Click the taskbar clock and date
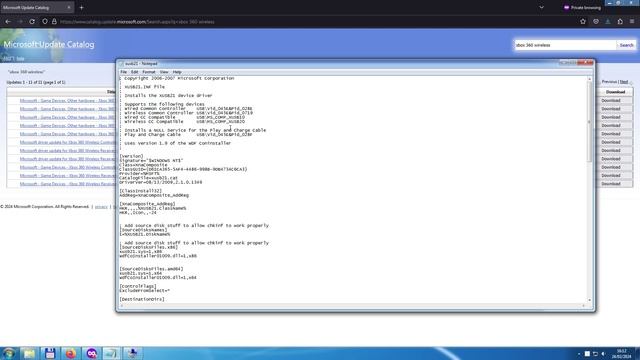Image resolution: width=640 pixels, height=360 pixels. (x=621, y=353)
